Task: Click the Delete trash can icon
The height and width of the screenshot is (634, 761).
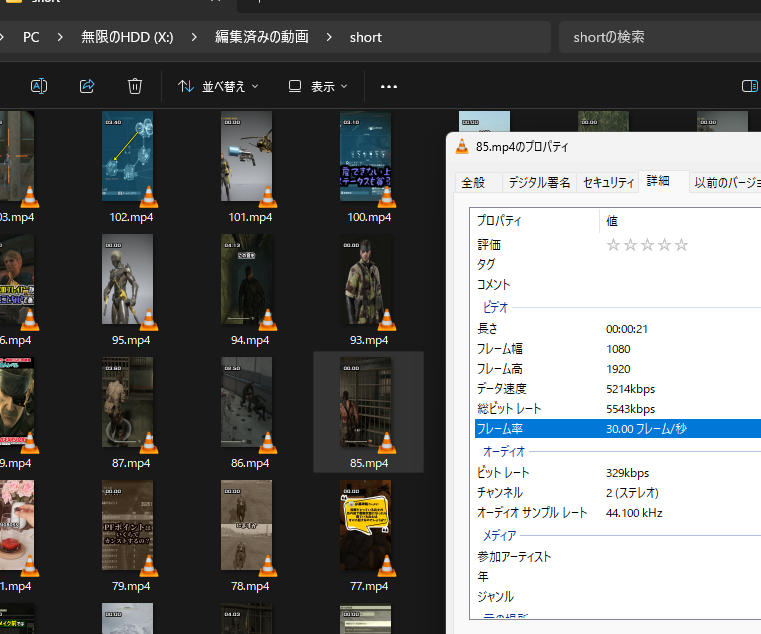Action: pyautogui.click(x=134, y=86)
